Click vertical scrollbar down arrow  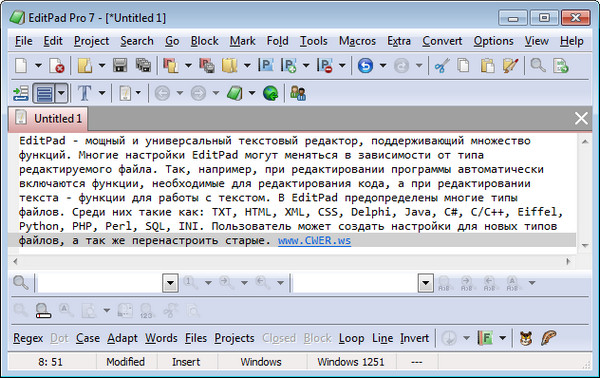585,245
